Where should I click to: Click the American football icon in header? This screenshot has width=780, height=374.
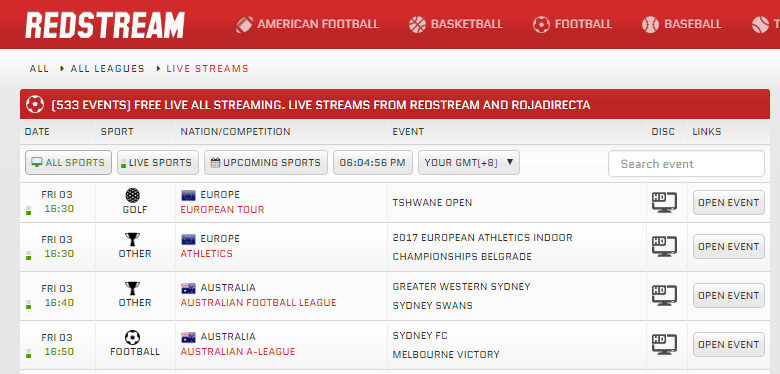click(x=244, y=24)
